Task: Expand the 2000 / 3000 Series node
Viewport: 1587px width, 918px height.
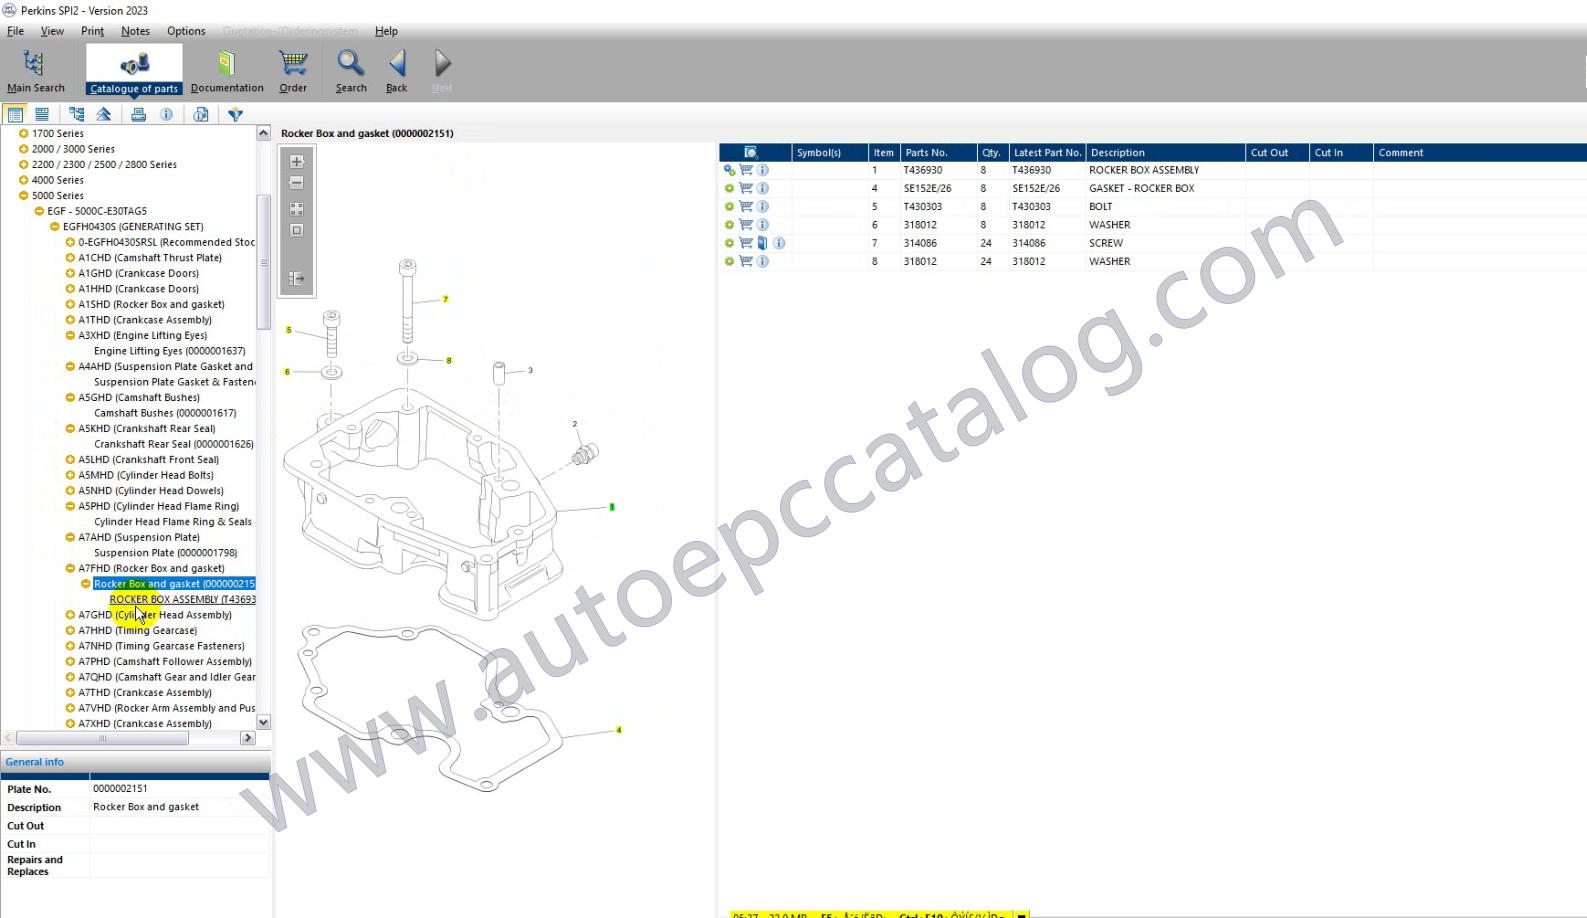Action: click(x=23, y=149)
